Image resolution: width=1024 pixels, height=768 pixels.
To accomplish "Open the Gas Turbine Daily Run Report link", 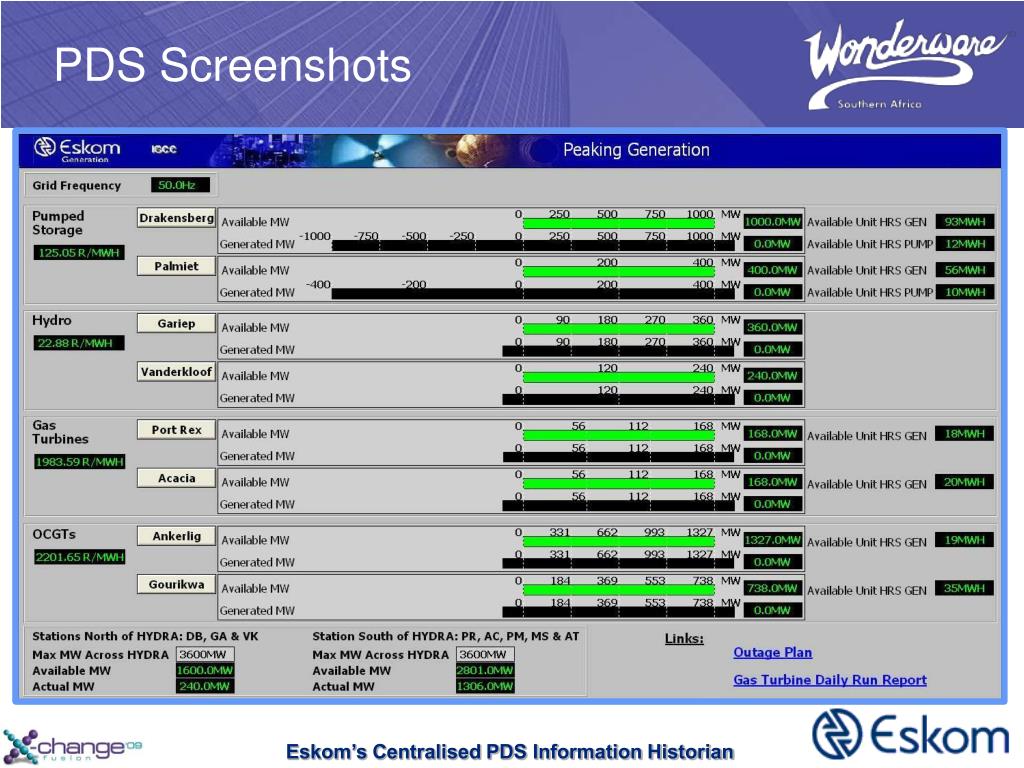I will [830, 680].
